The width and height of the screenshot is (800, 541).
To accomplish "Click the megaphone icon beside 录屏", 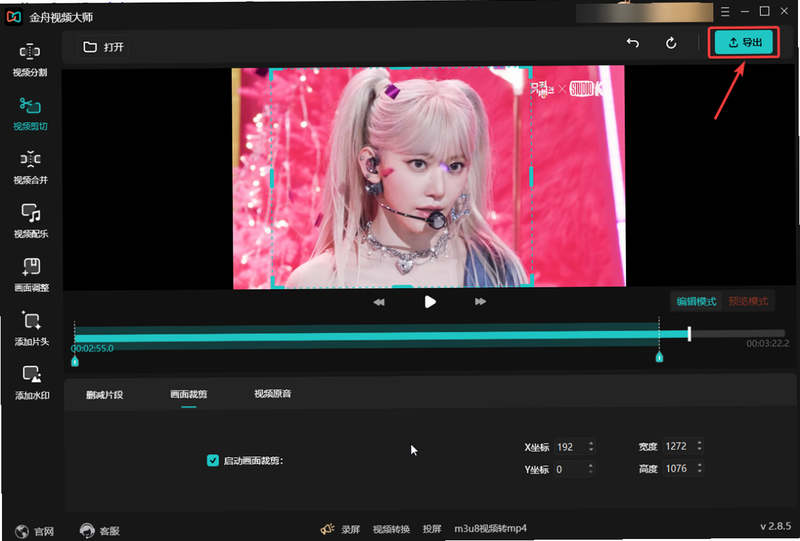I will [x=328, y=529].
